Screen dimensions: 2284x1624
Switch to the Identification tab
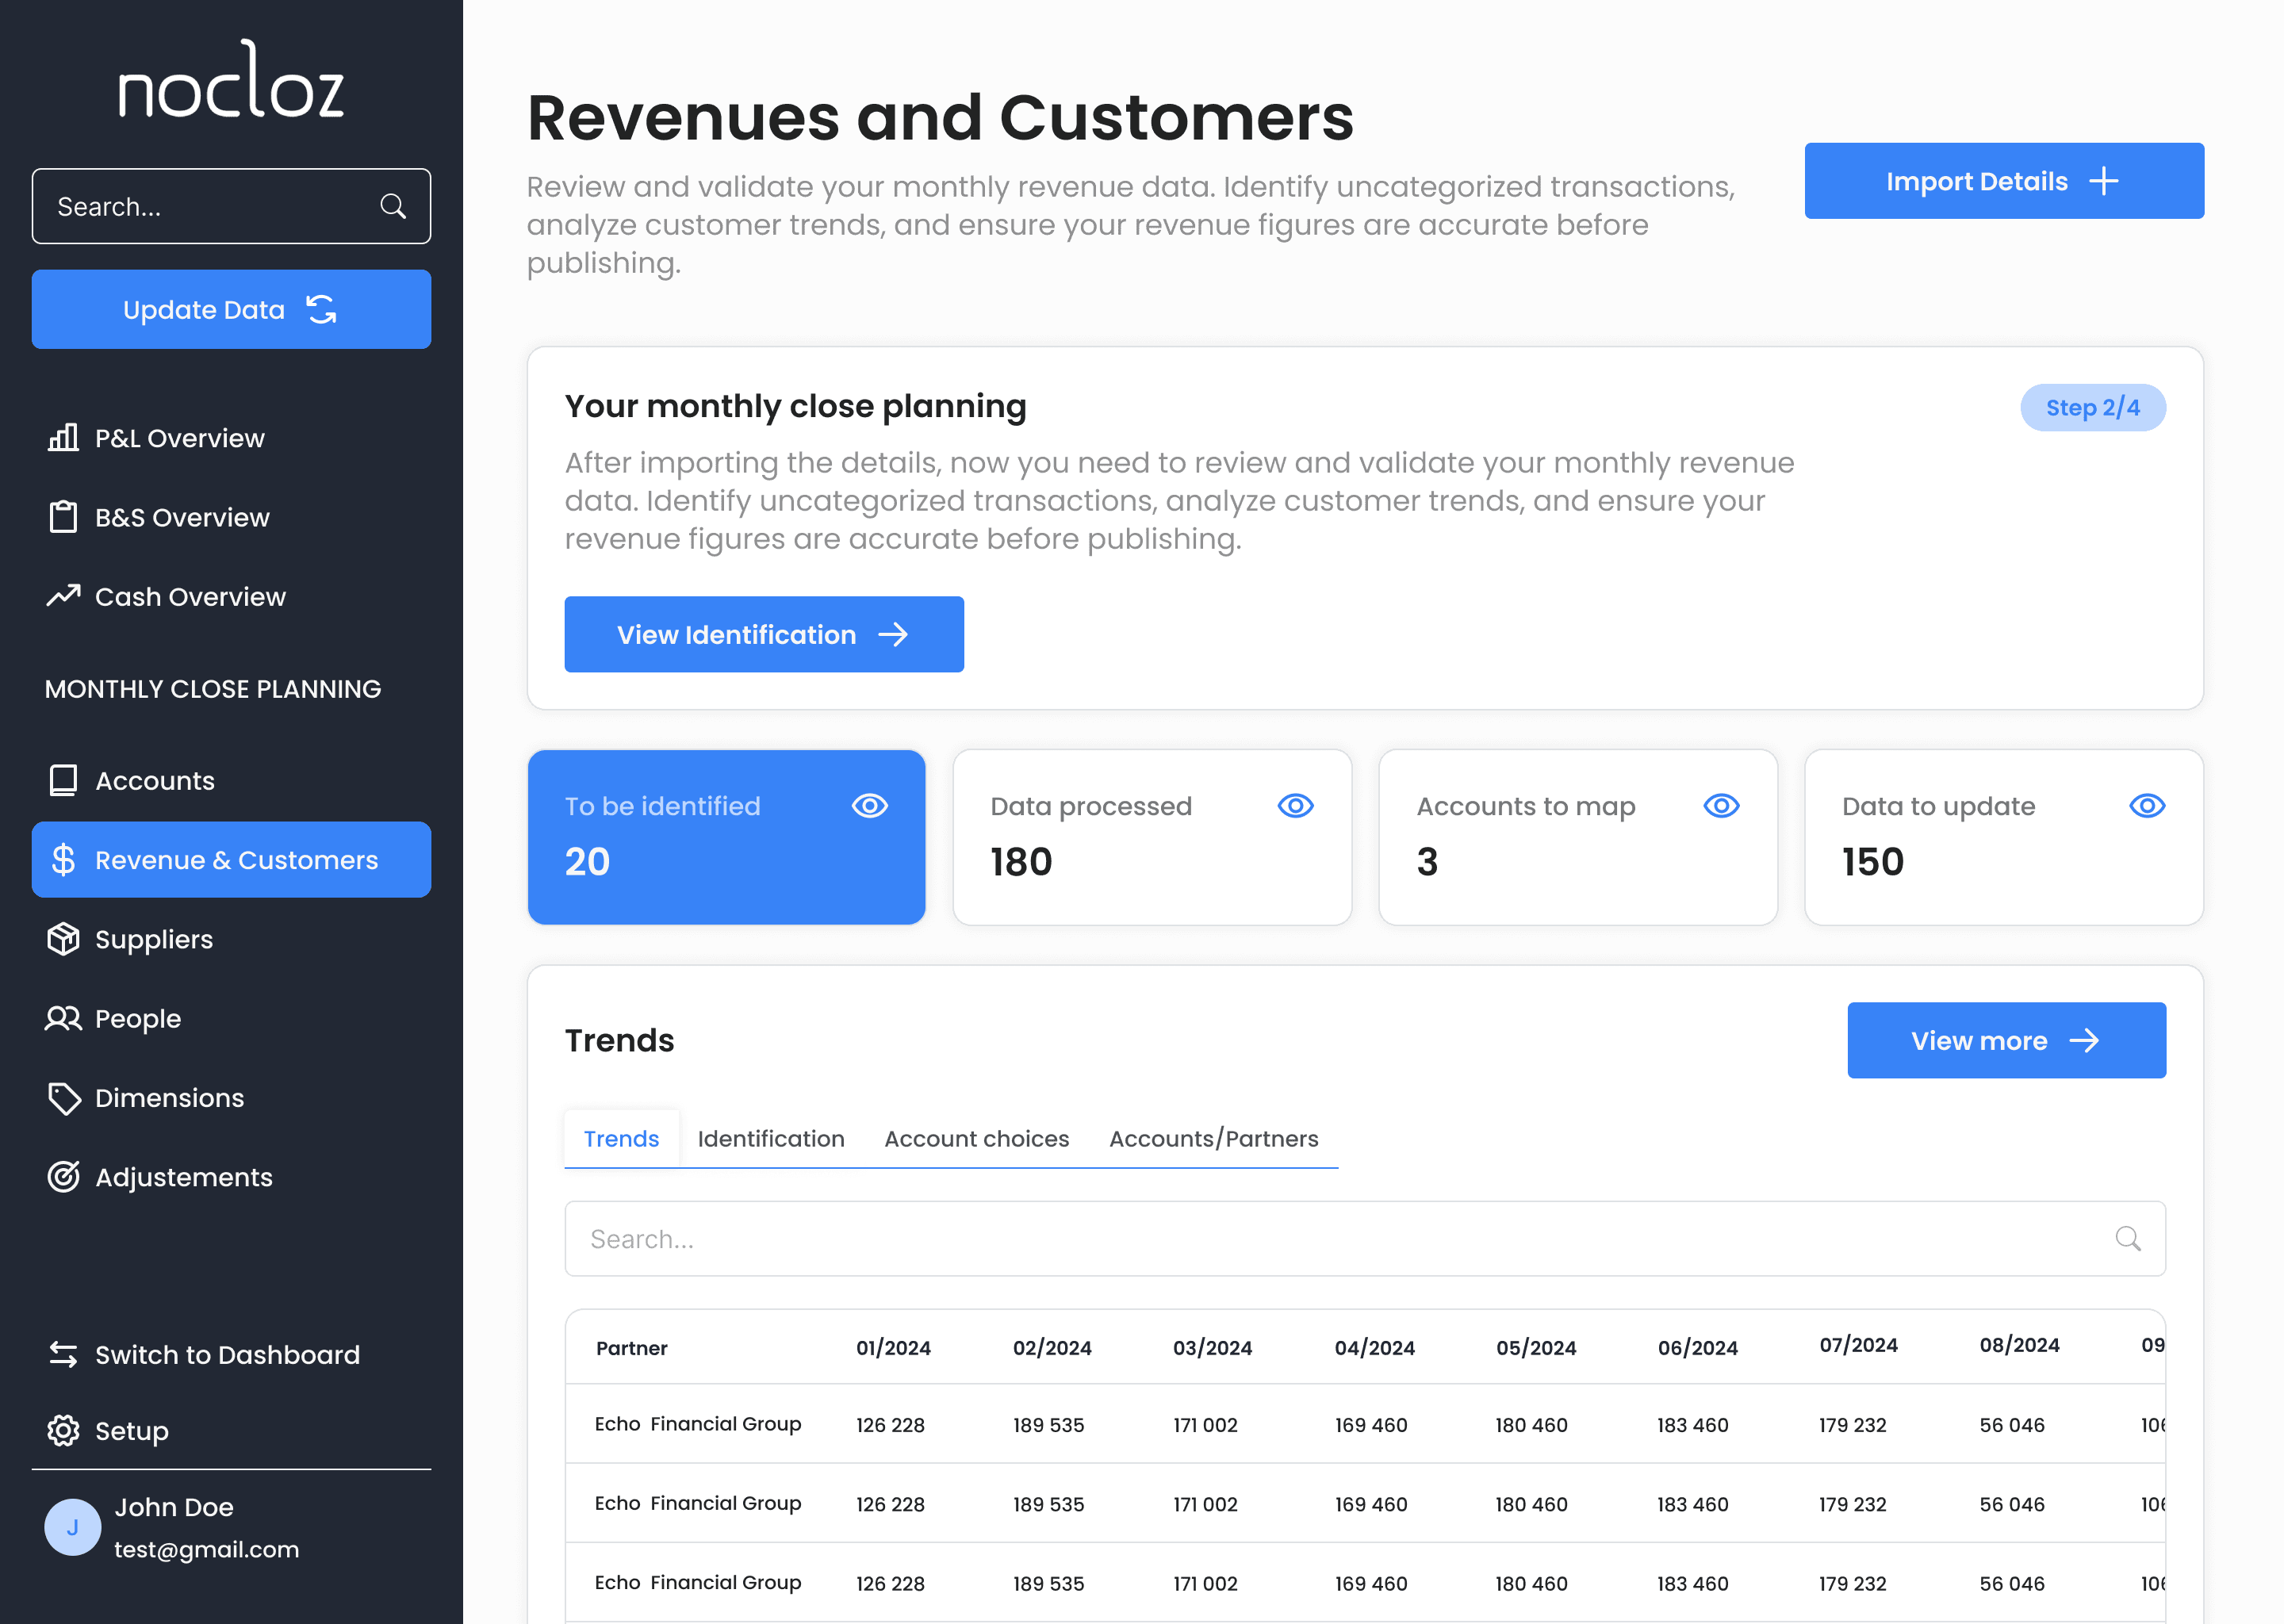770,1139
